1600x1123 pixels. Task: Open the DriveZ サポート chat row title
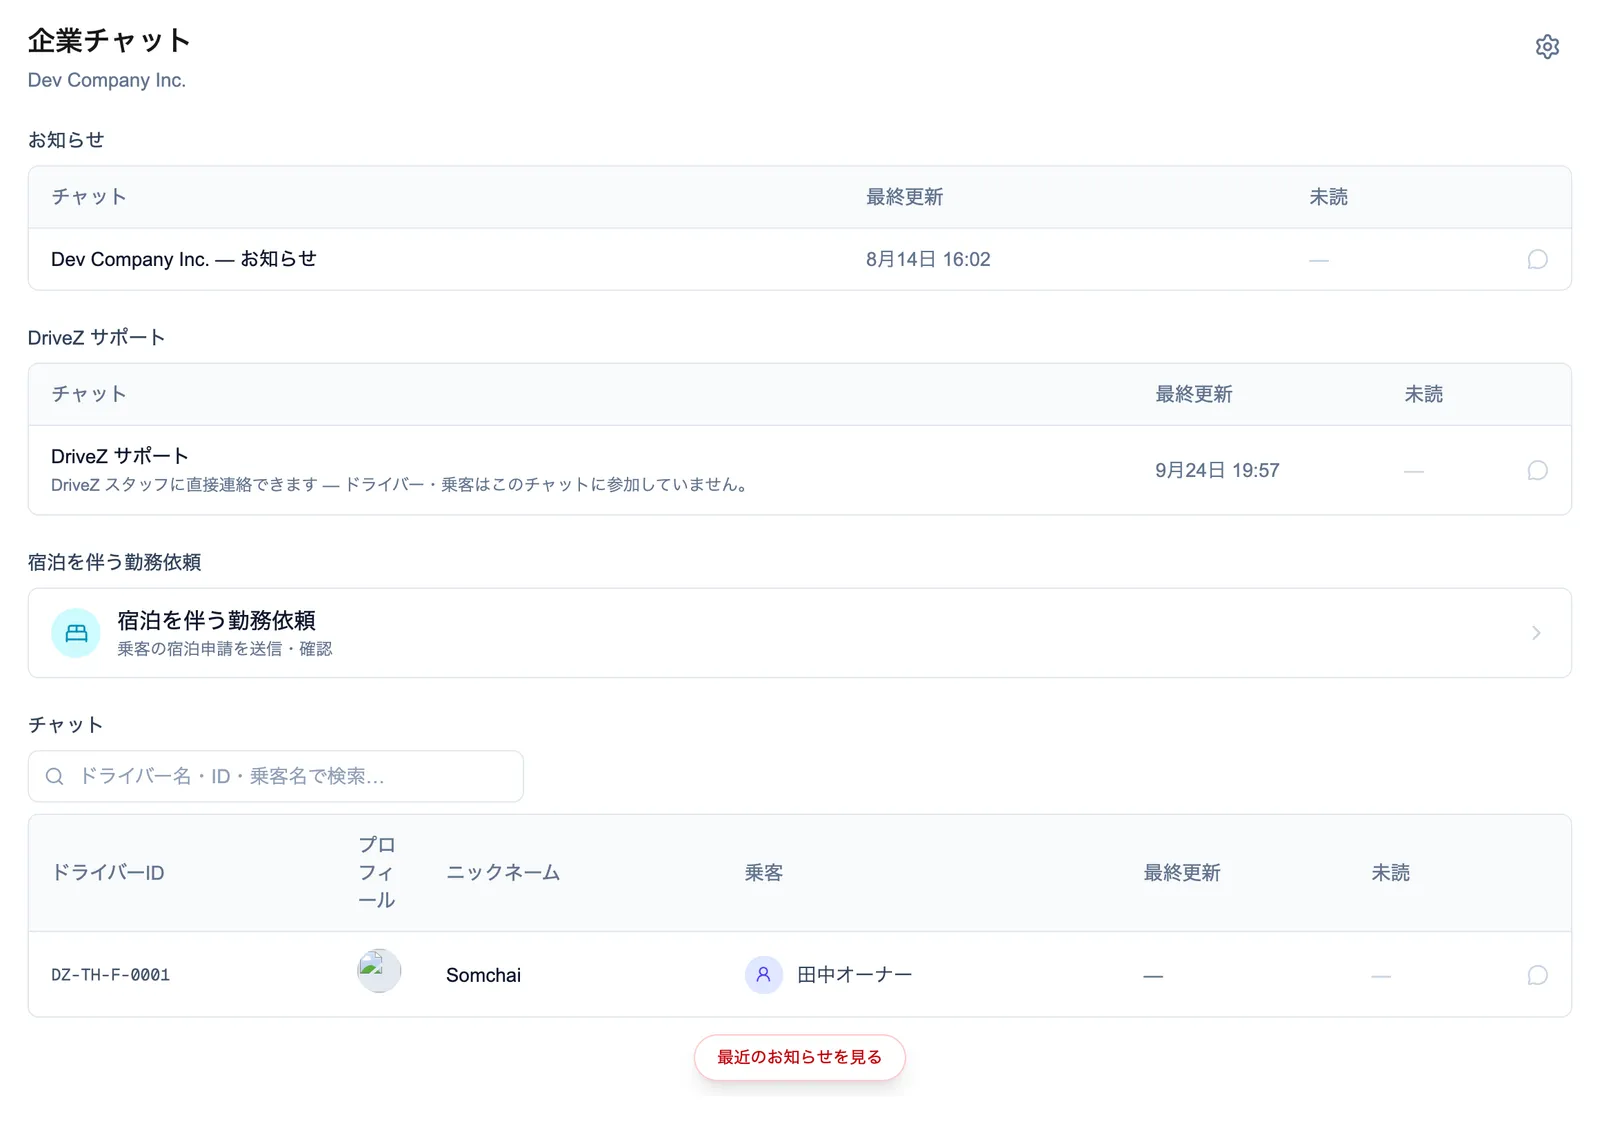click(x=120, y=456)
